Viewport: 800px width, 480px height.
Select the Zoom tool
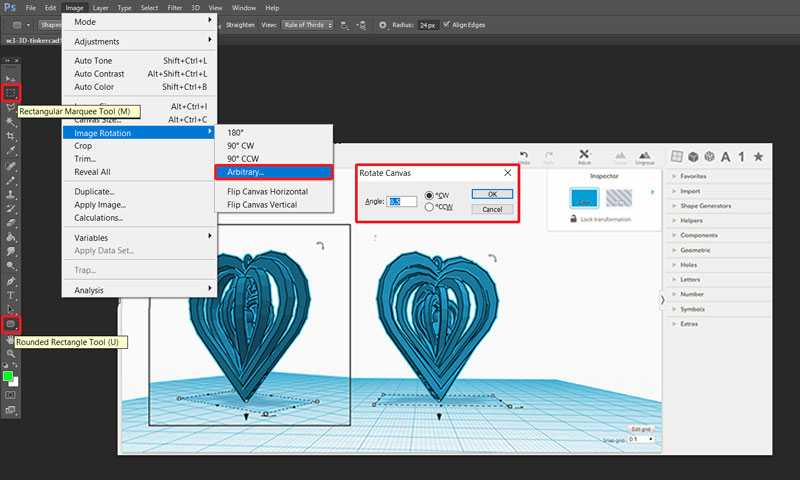(11, 353)
